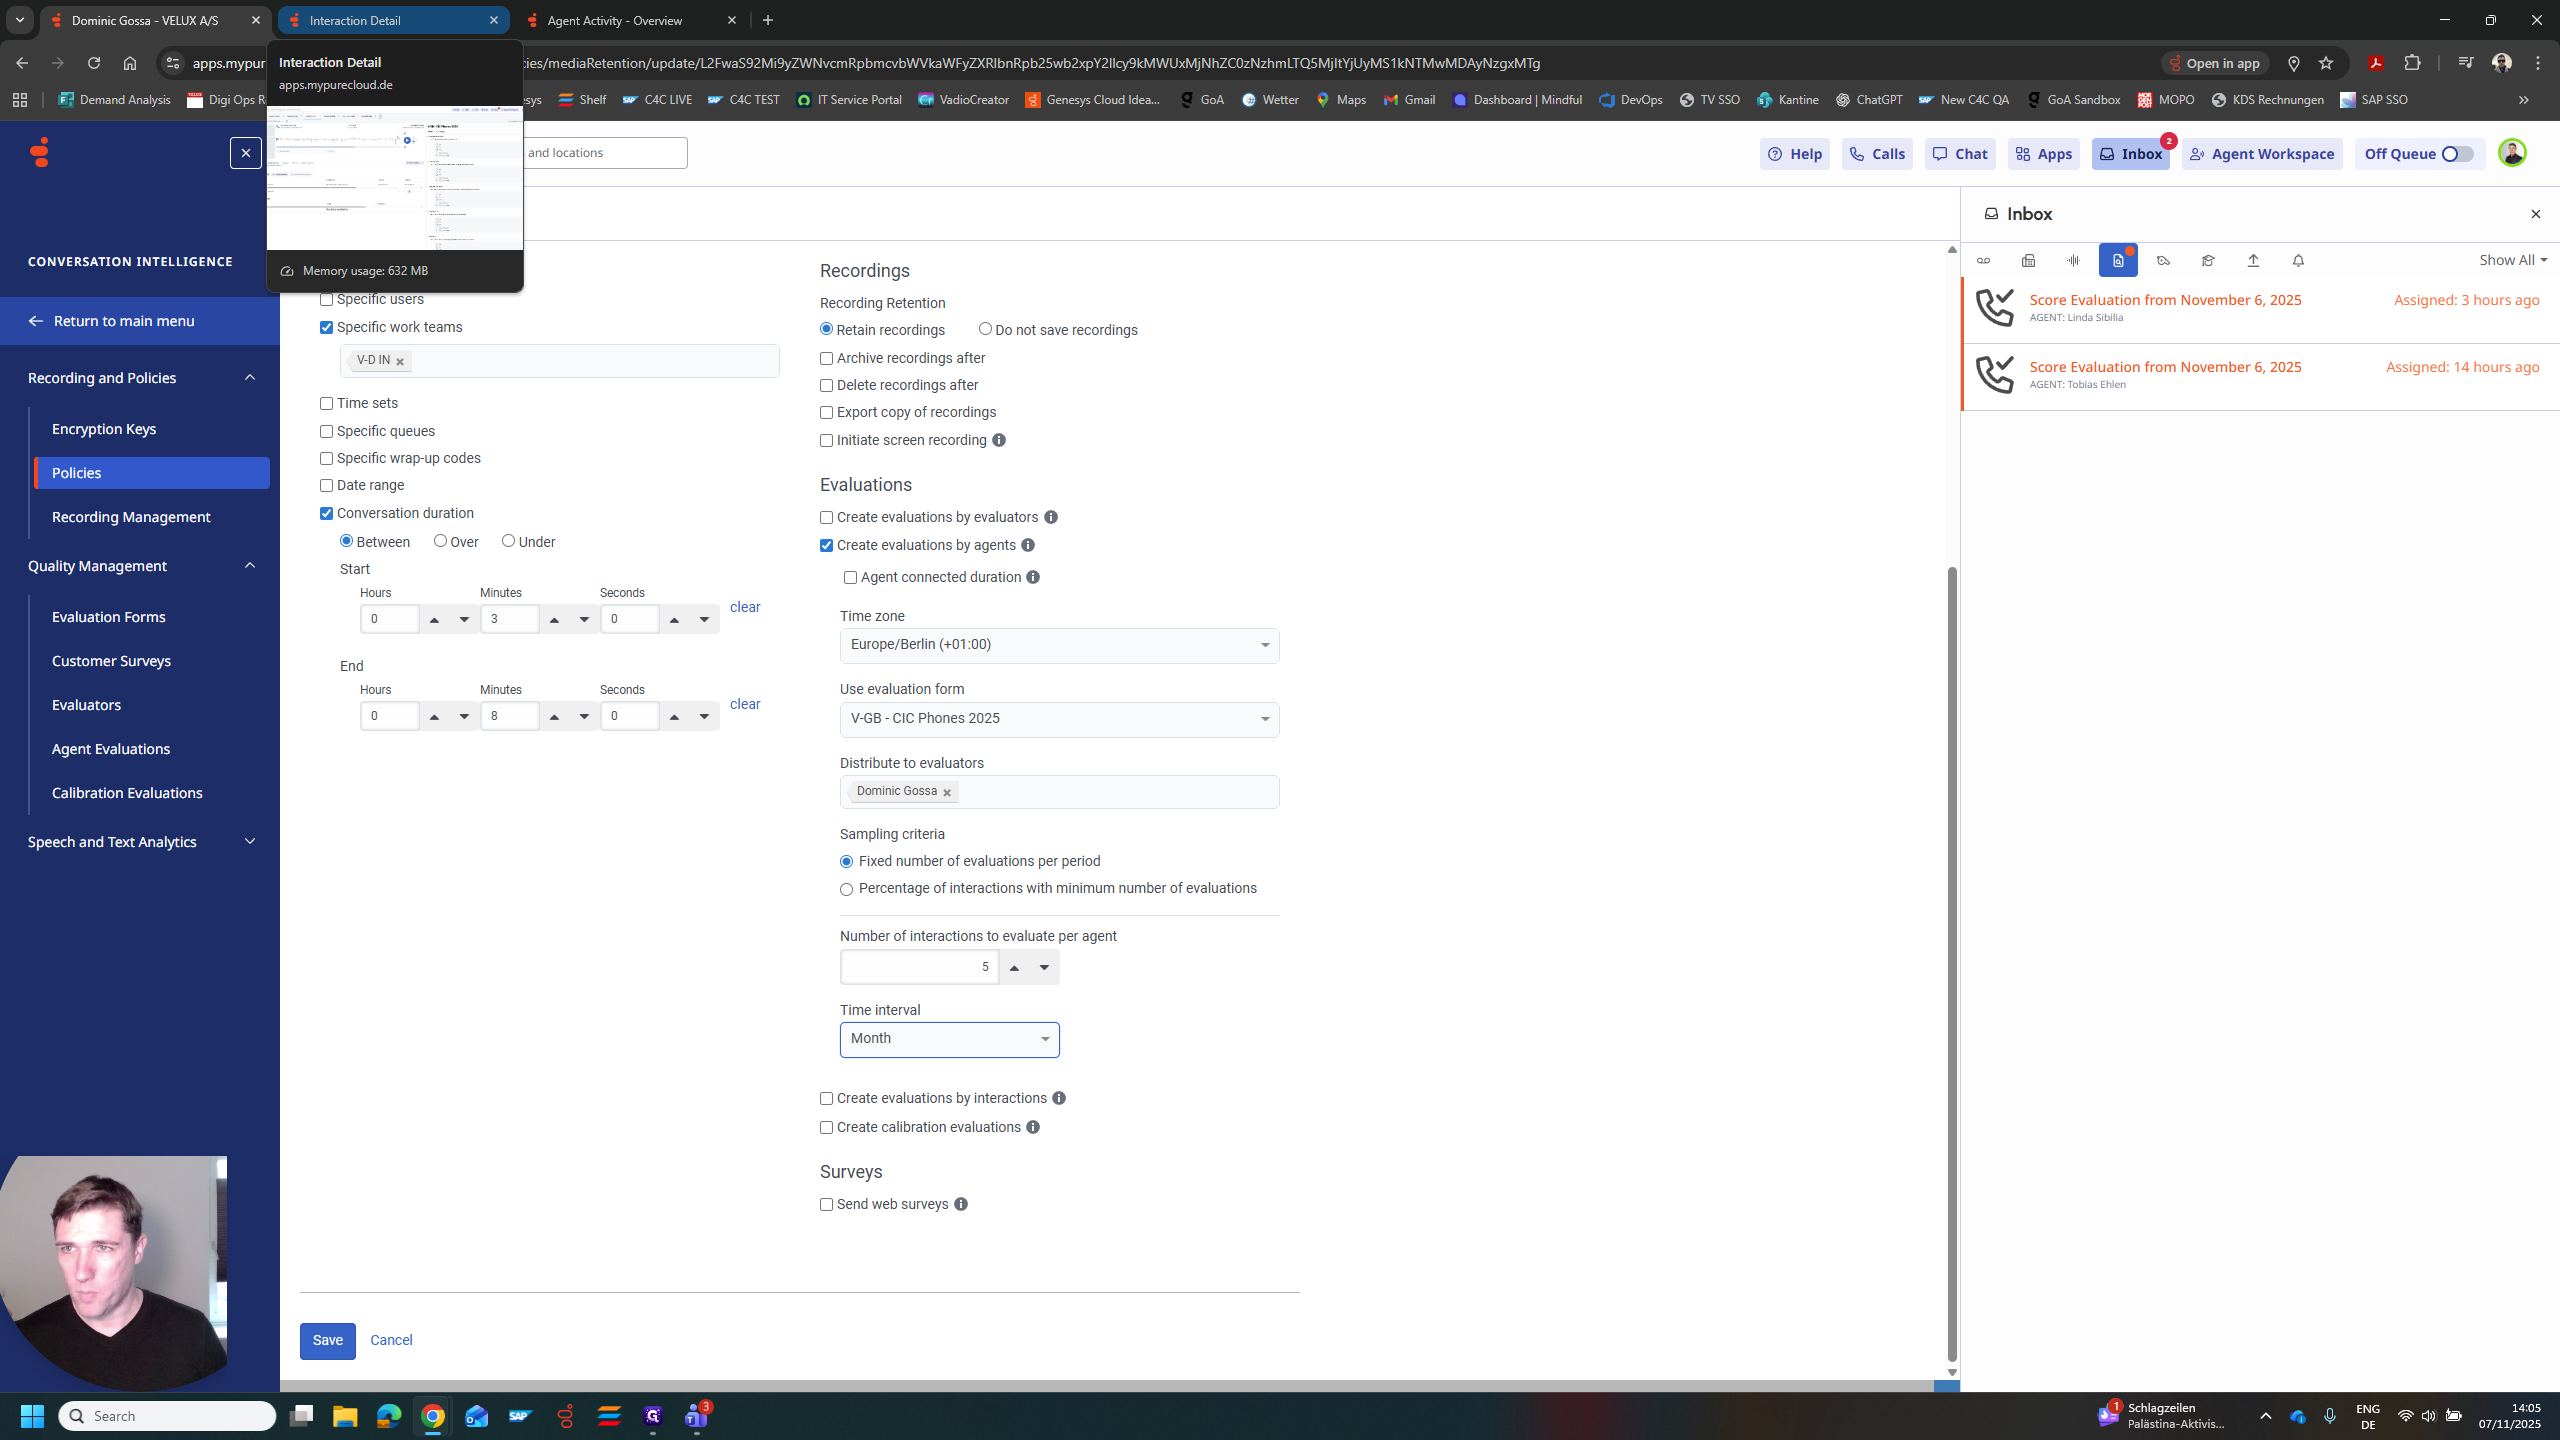
Task: Check Create evaluations by evaluators
Action: pyautogui.click(x=826, y=517)
